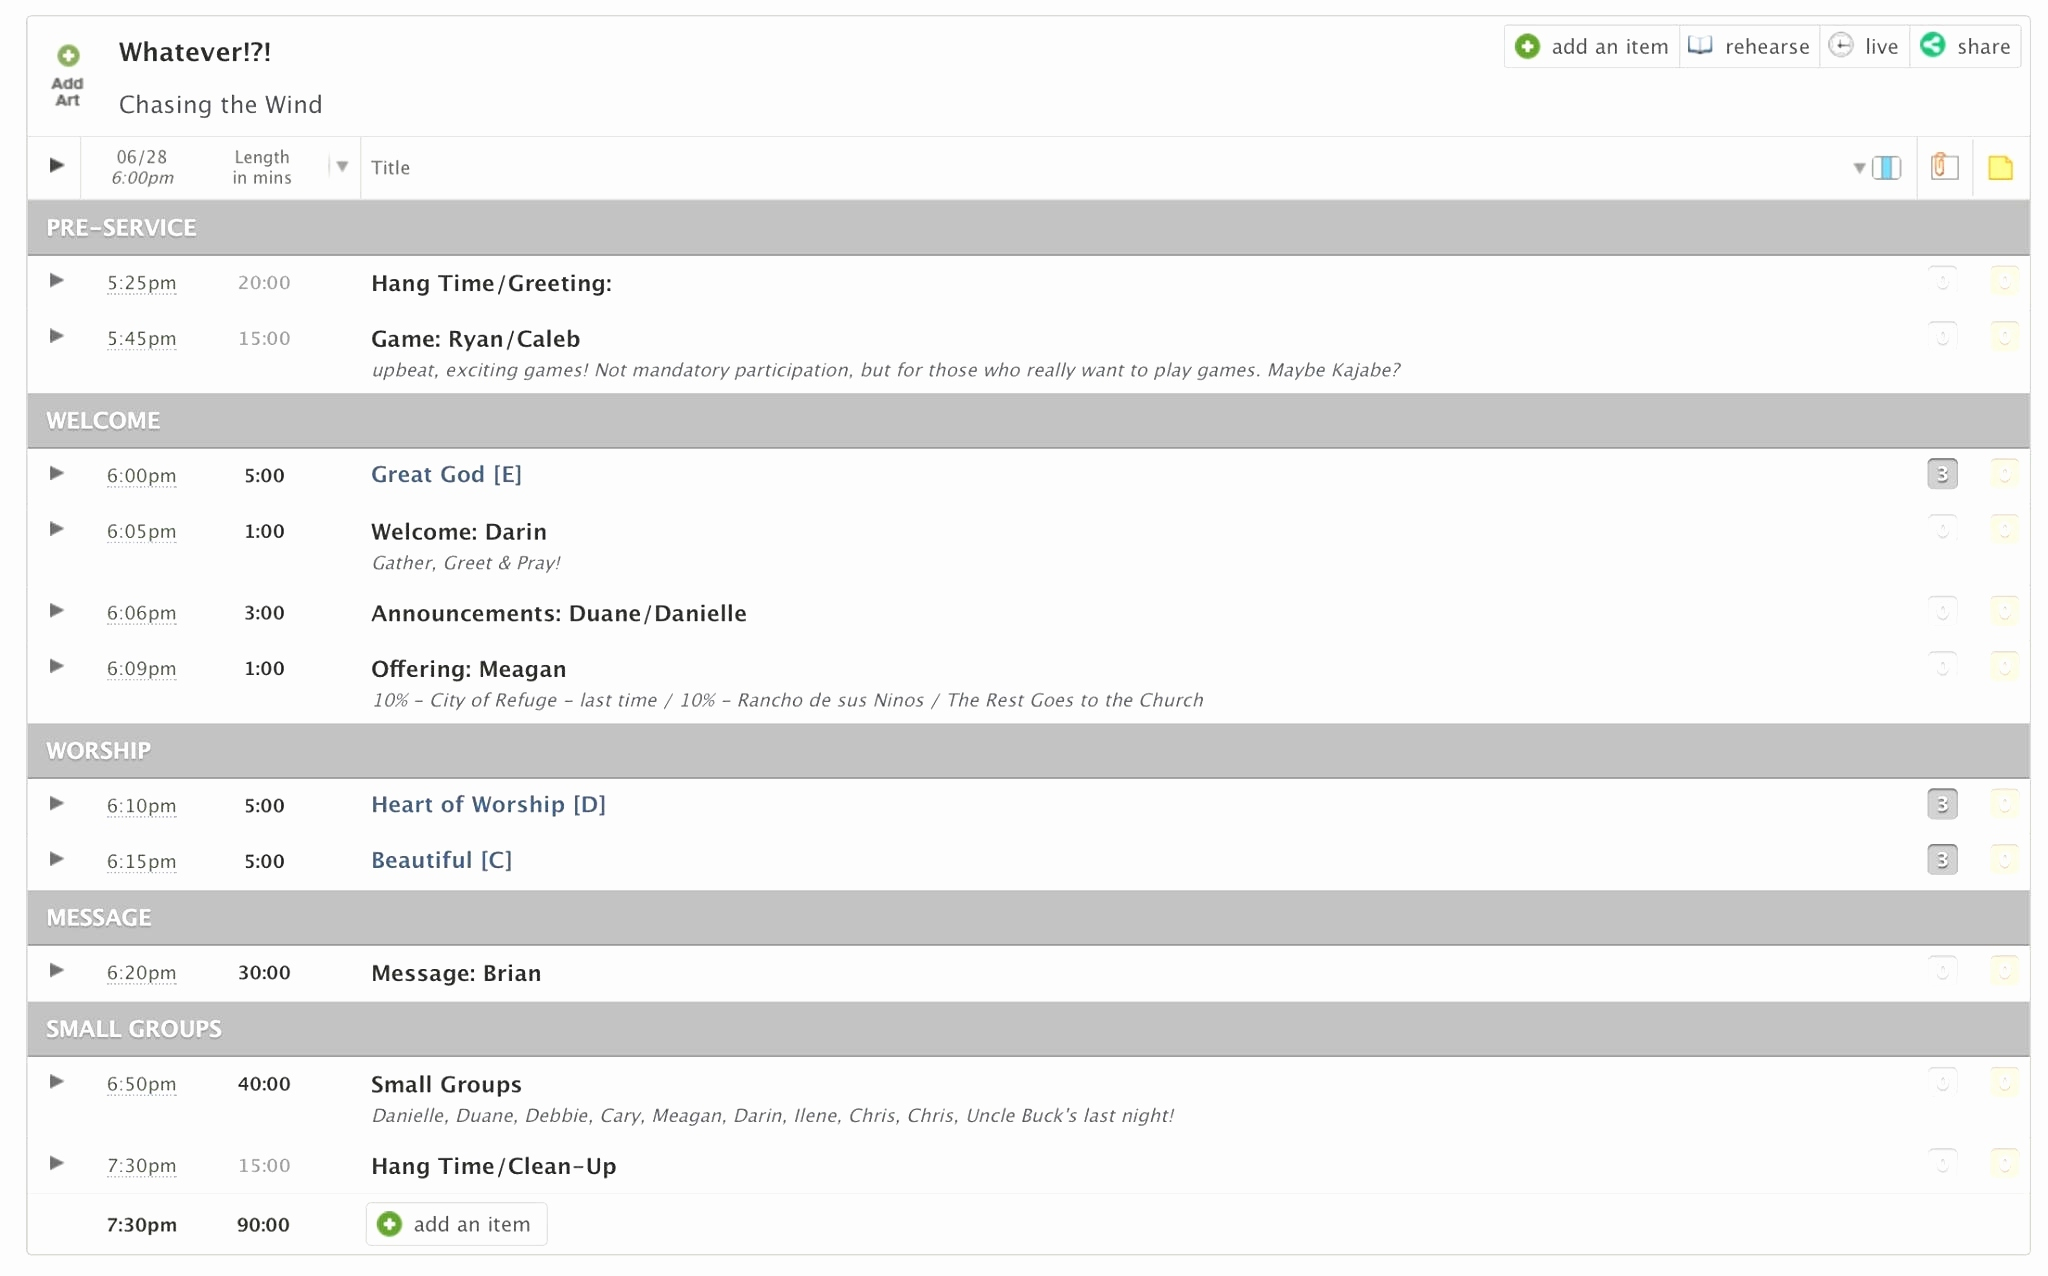This screenshot has width=2048, height=1276.
Task: Open Beautiful [C] attachments badge
Action: 1942,860
